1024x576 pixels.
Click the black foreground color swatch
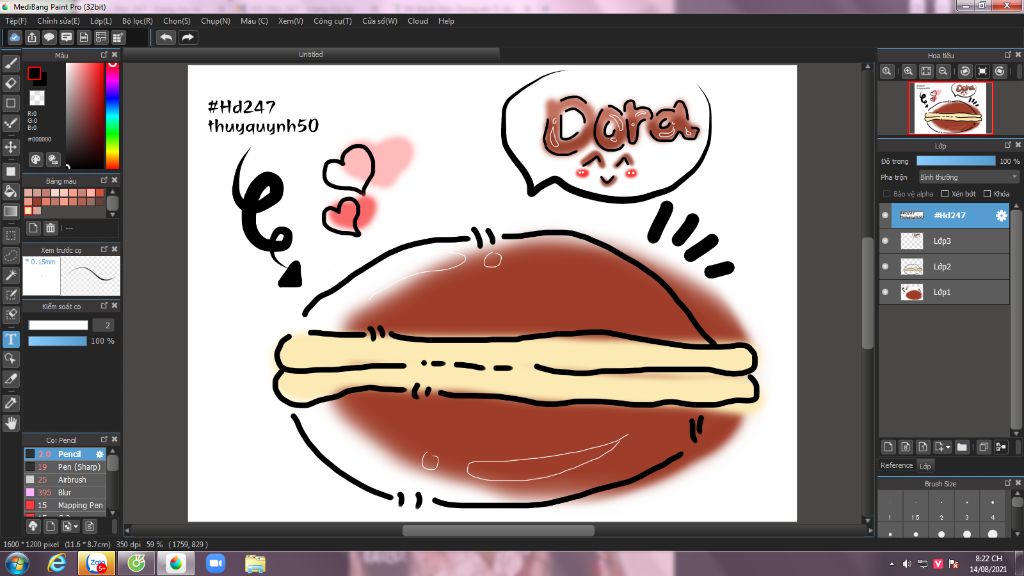click(34, 73)
